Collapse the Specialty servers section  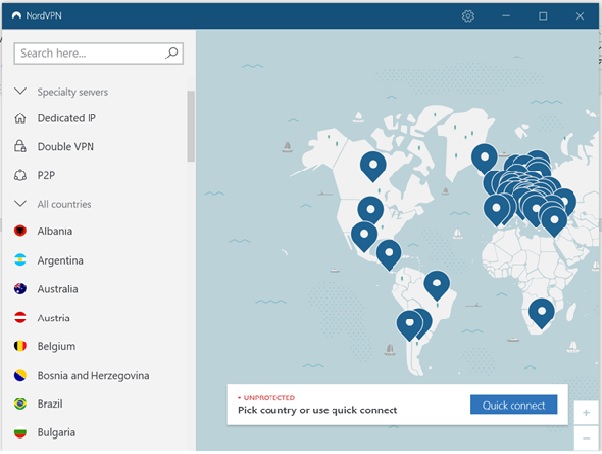pyautogui.click(x=20, y=91)
